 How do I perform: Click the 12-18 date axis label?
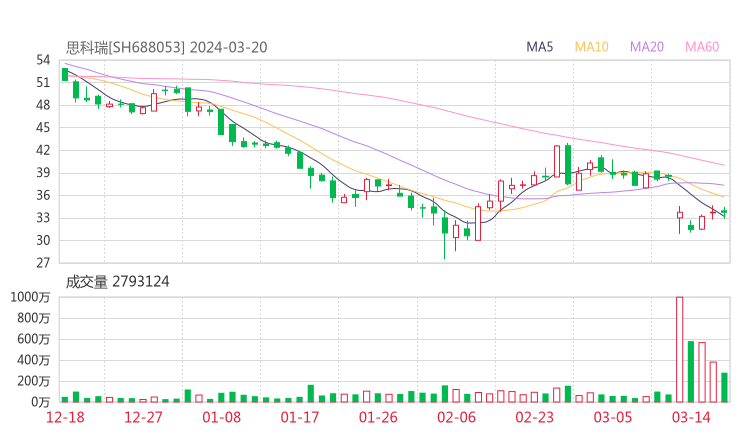point(65,417)
